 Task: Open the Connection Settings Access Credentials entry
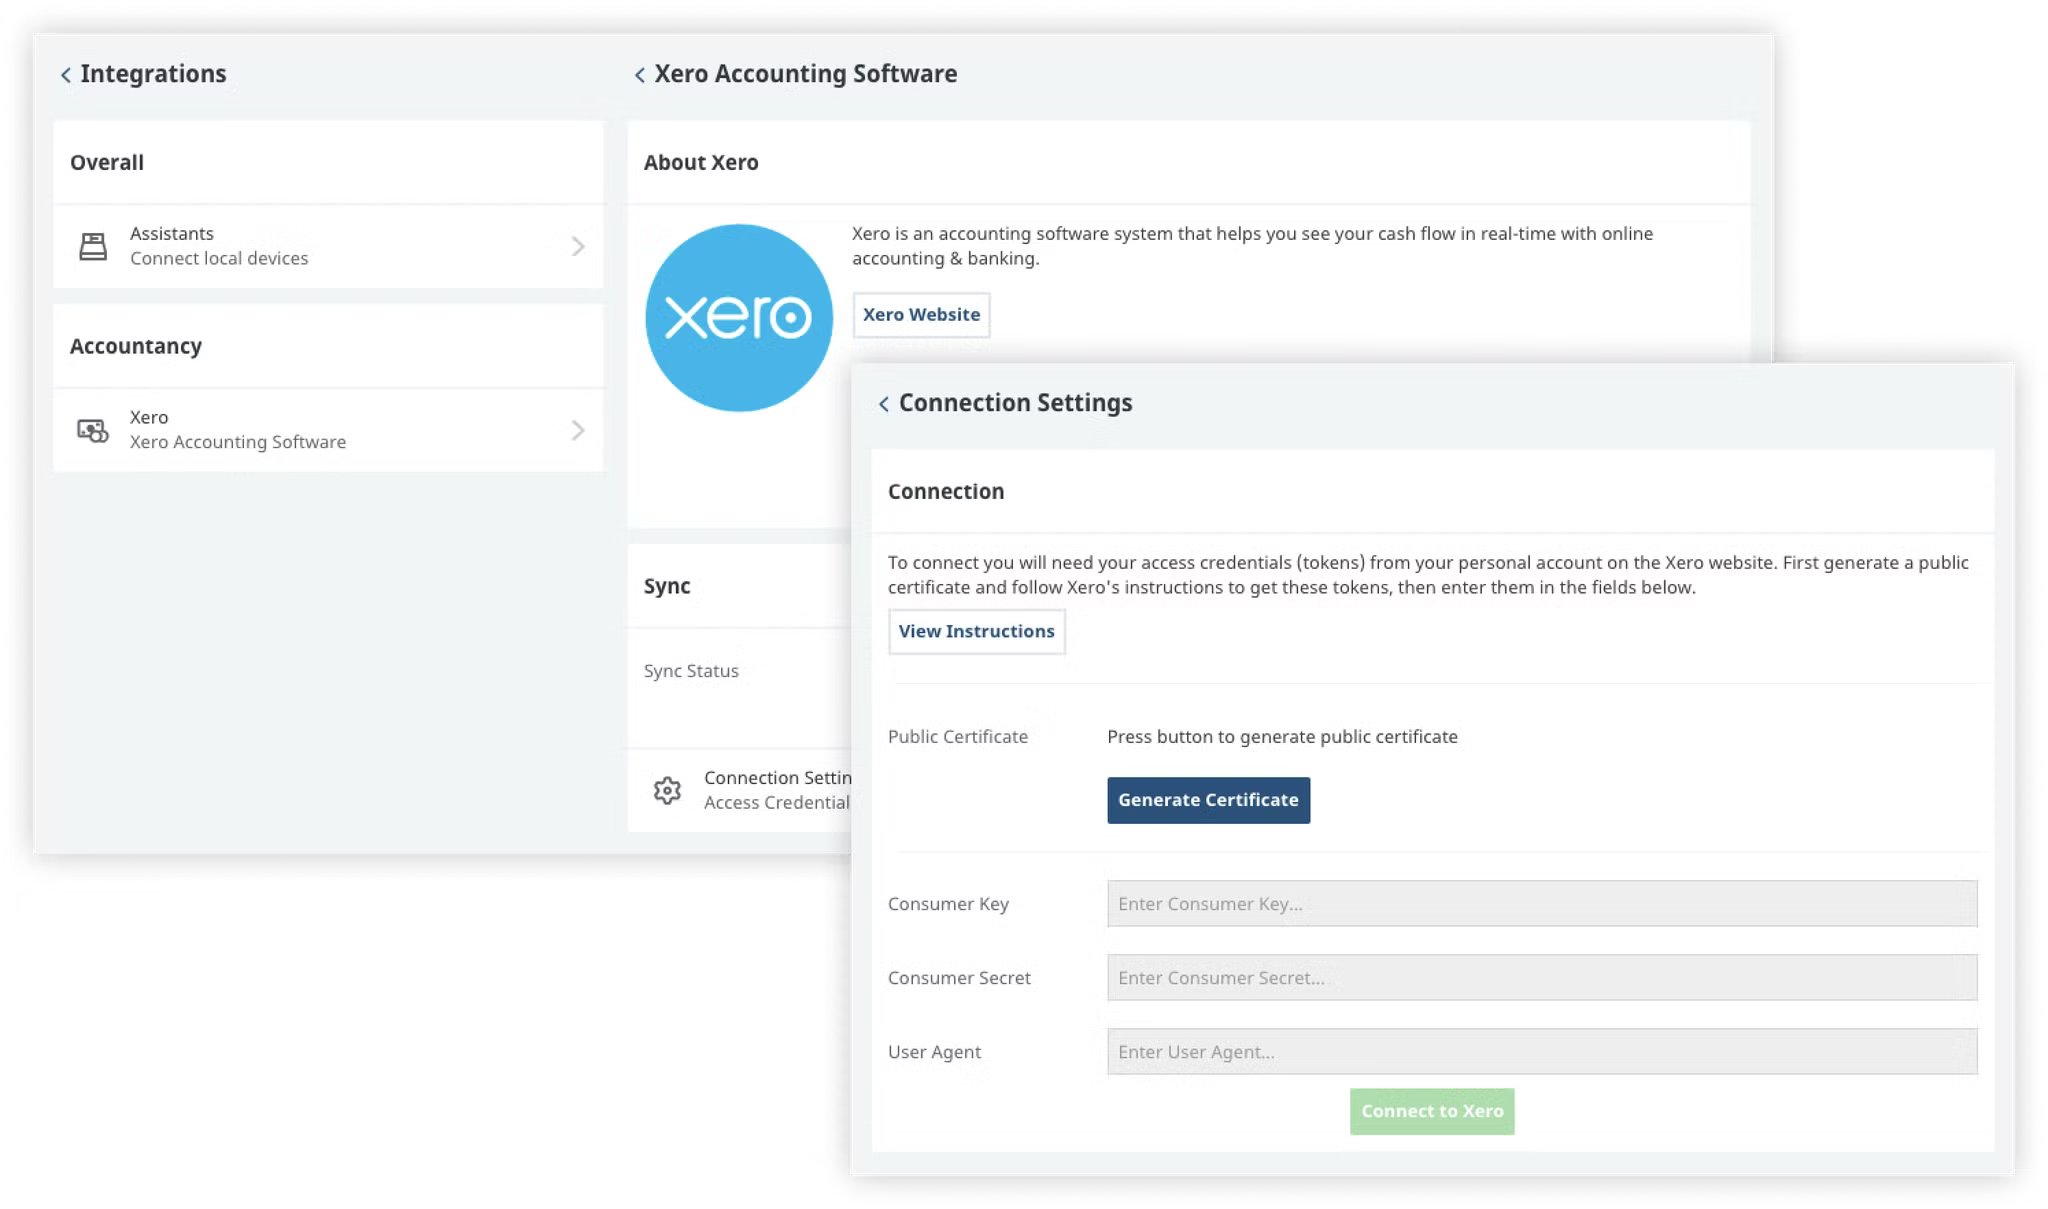coord(776,790)
